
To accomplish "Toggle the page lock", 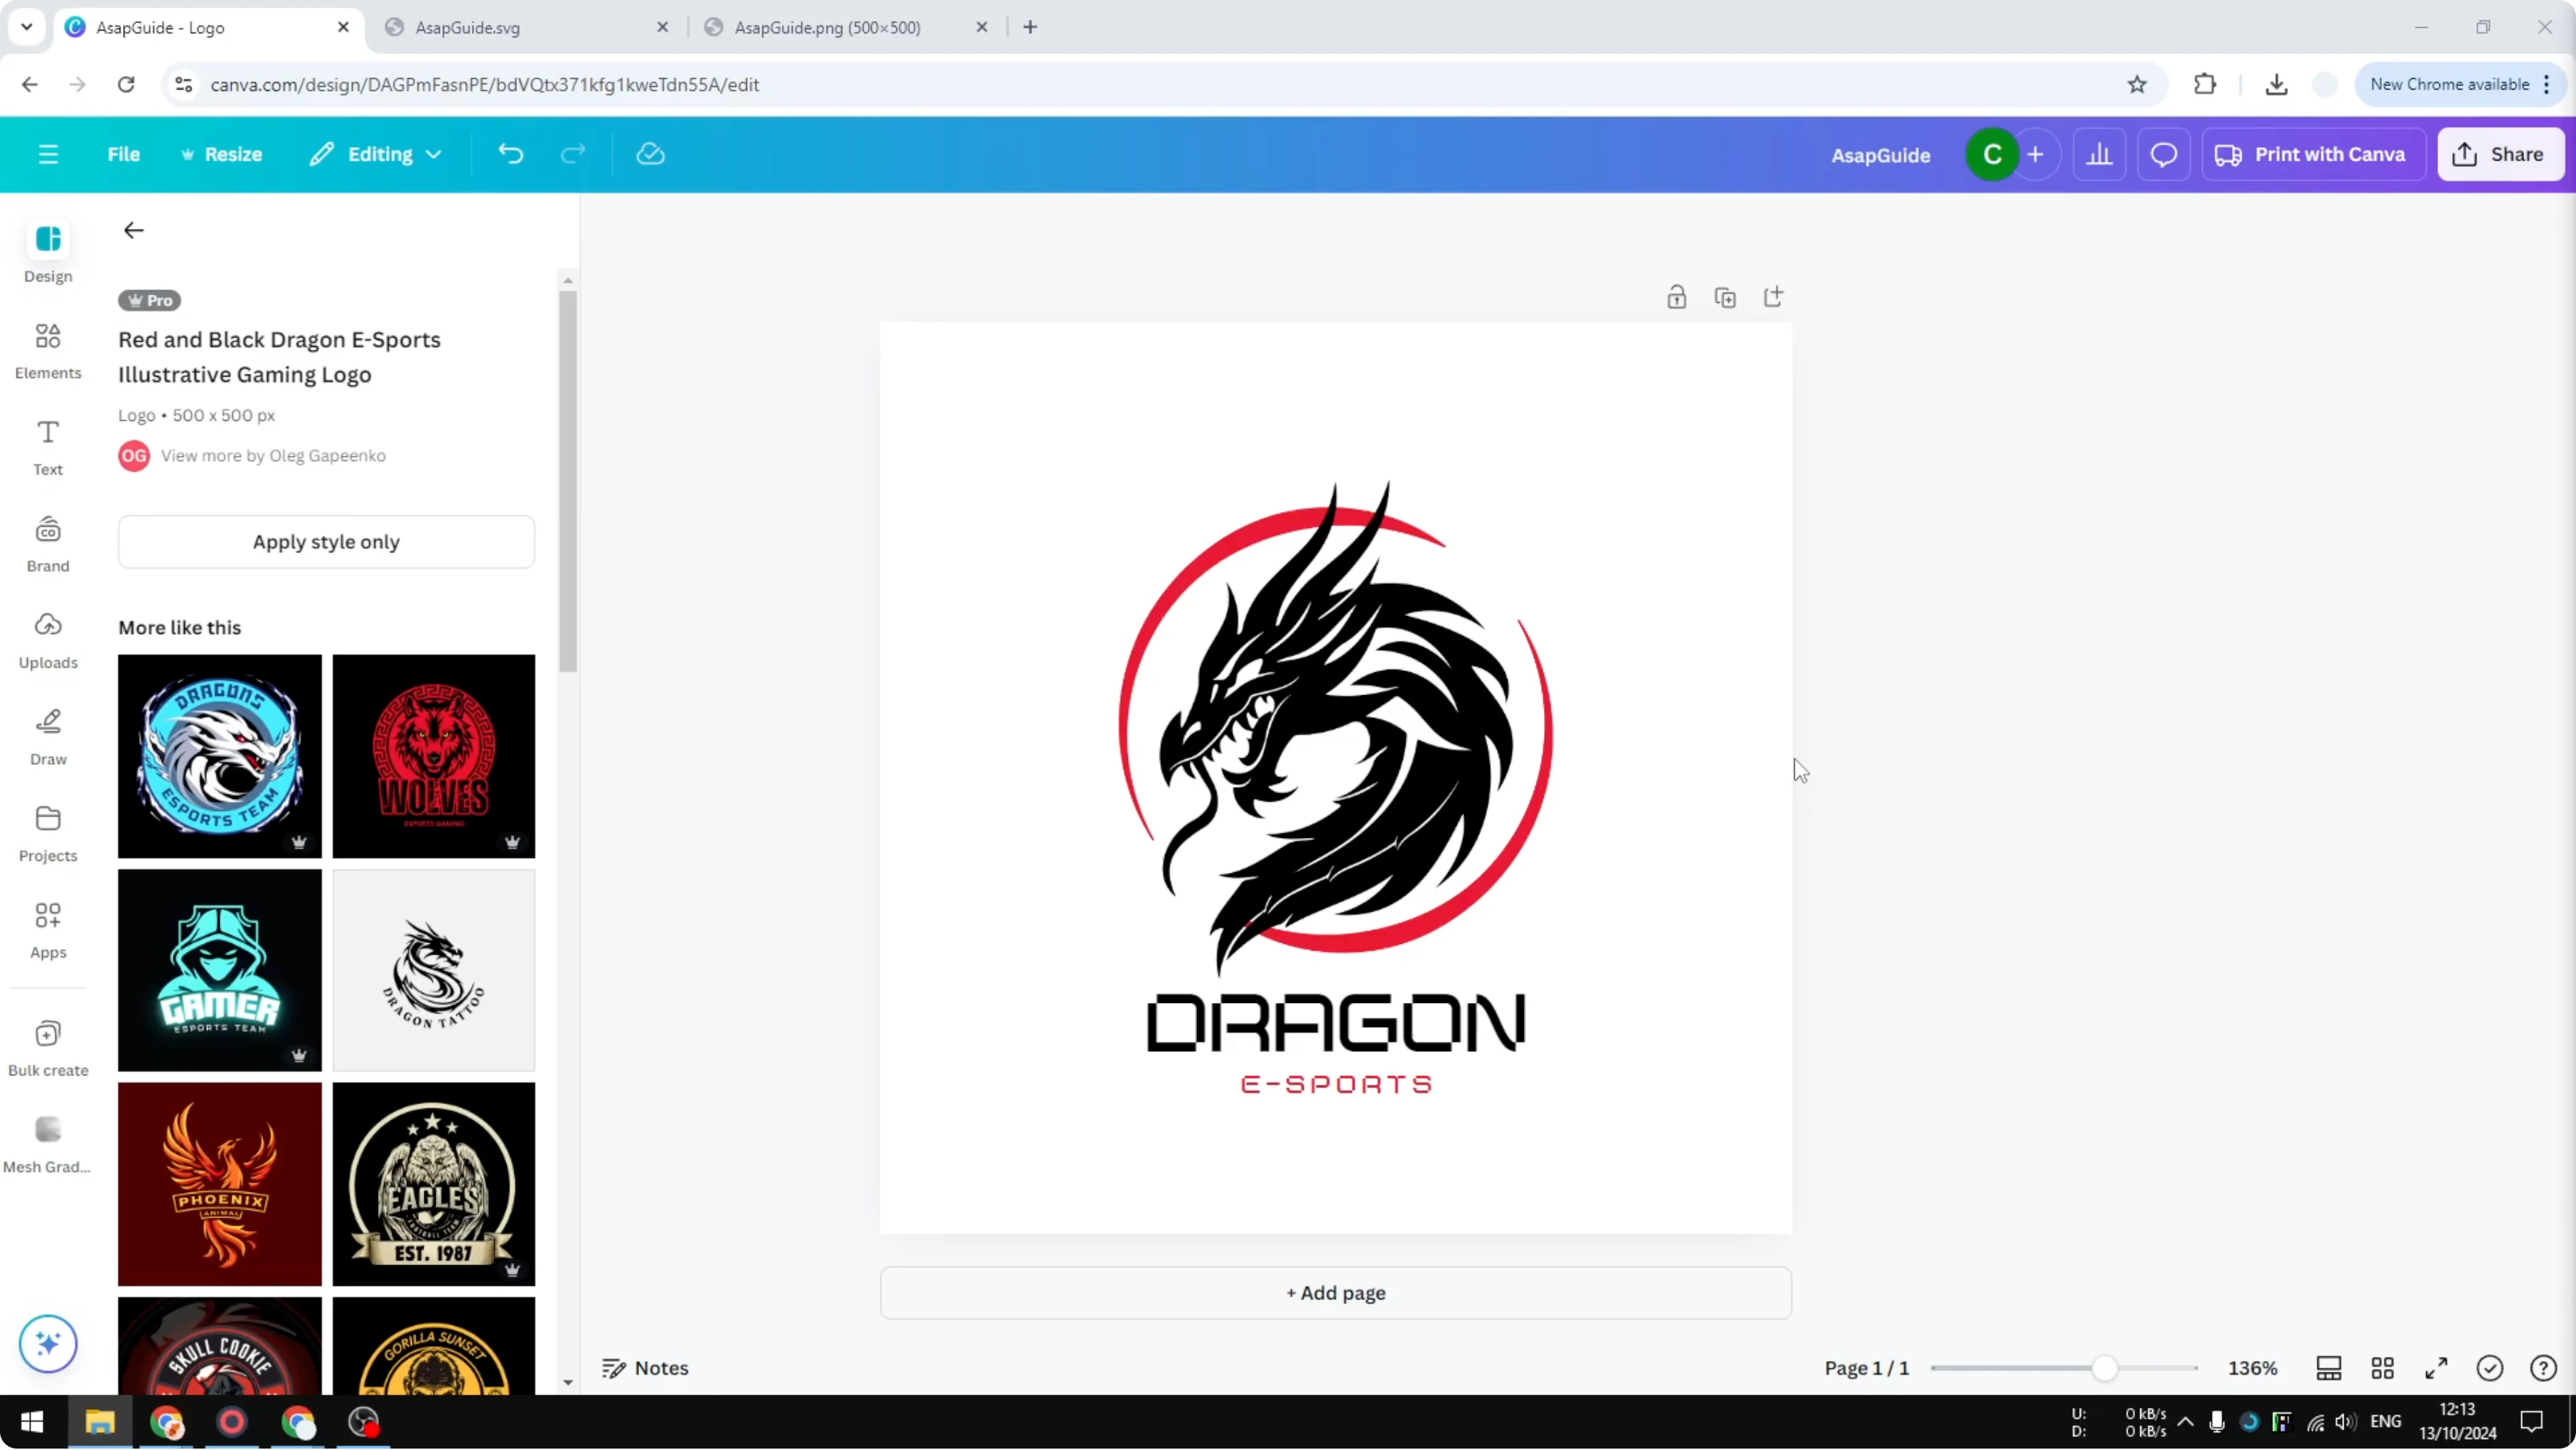I will [x=1677, y=296].
